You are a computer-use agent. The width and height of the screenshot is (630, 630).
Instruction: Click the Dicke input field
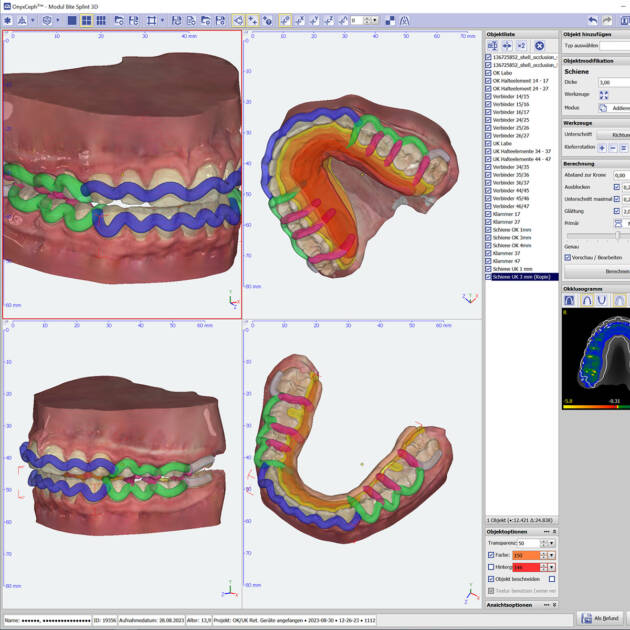pyautogui.click(x=614, y=82)
